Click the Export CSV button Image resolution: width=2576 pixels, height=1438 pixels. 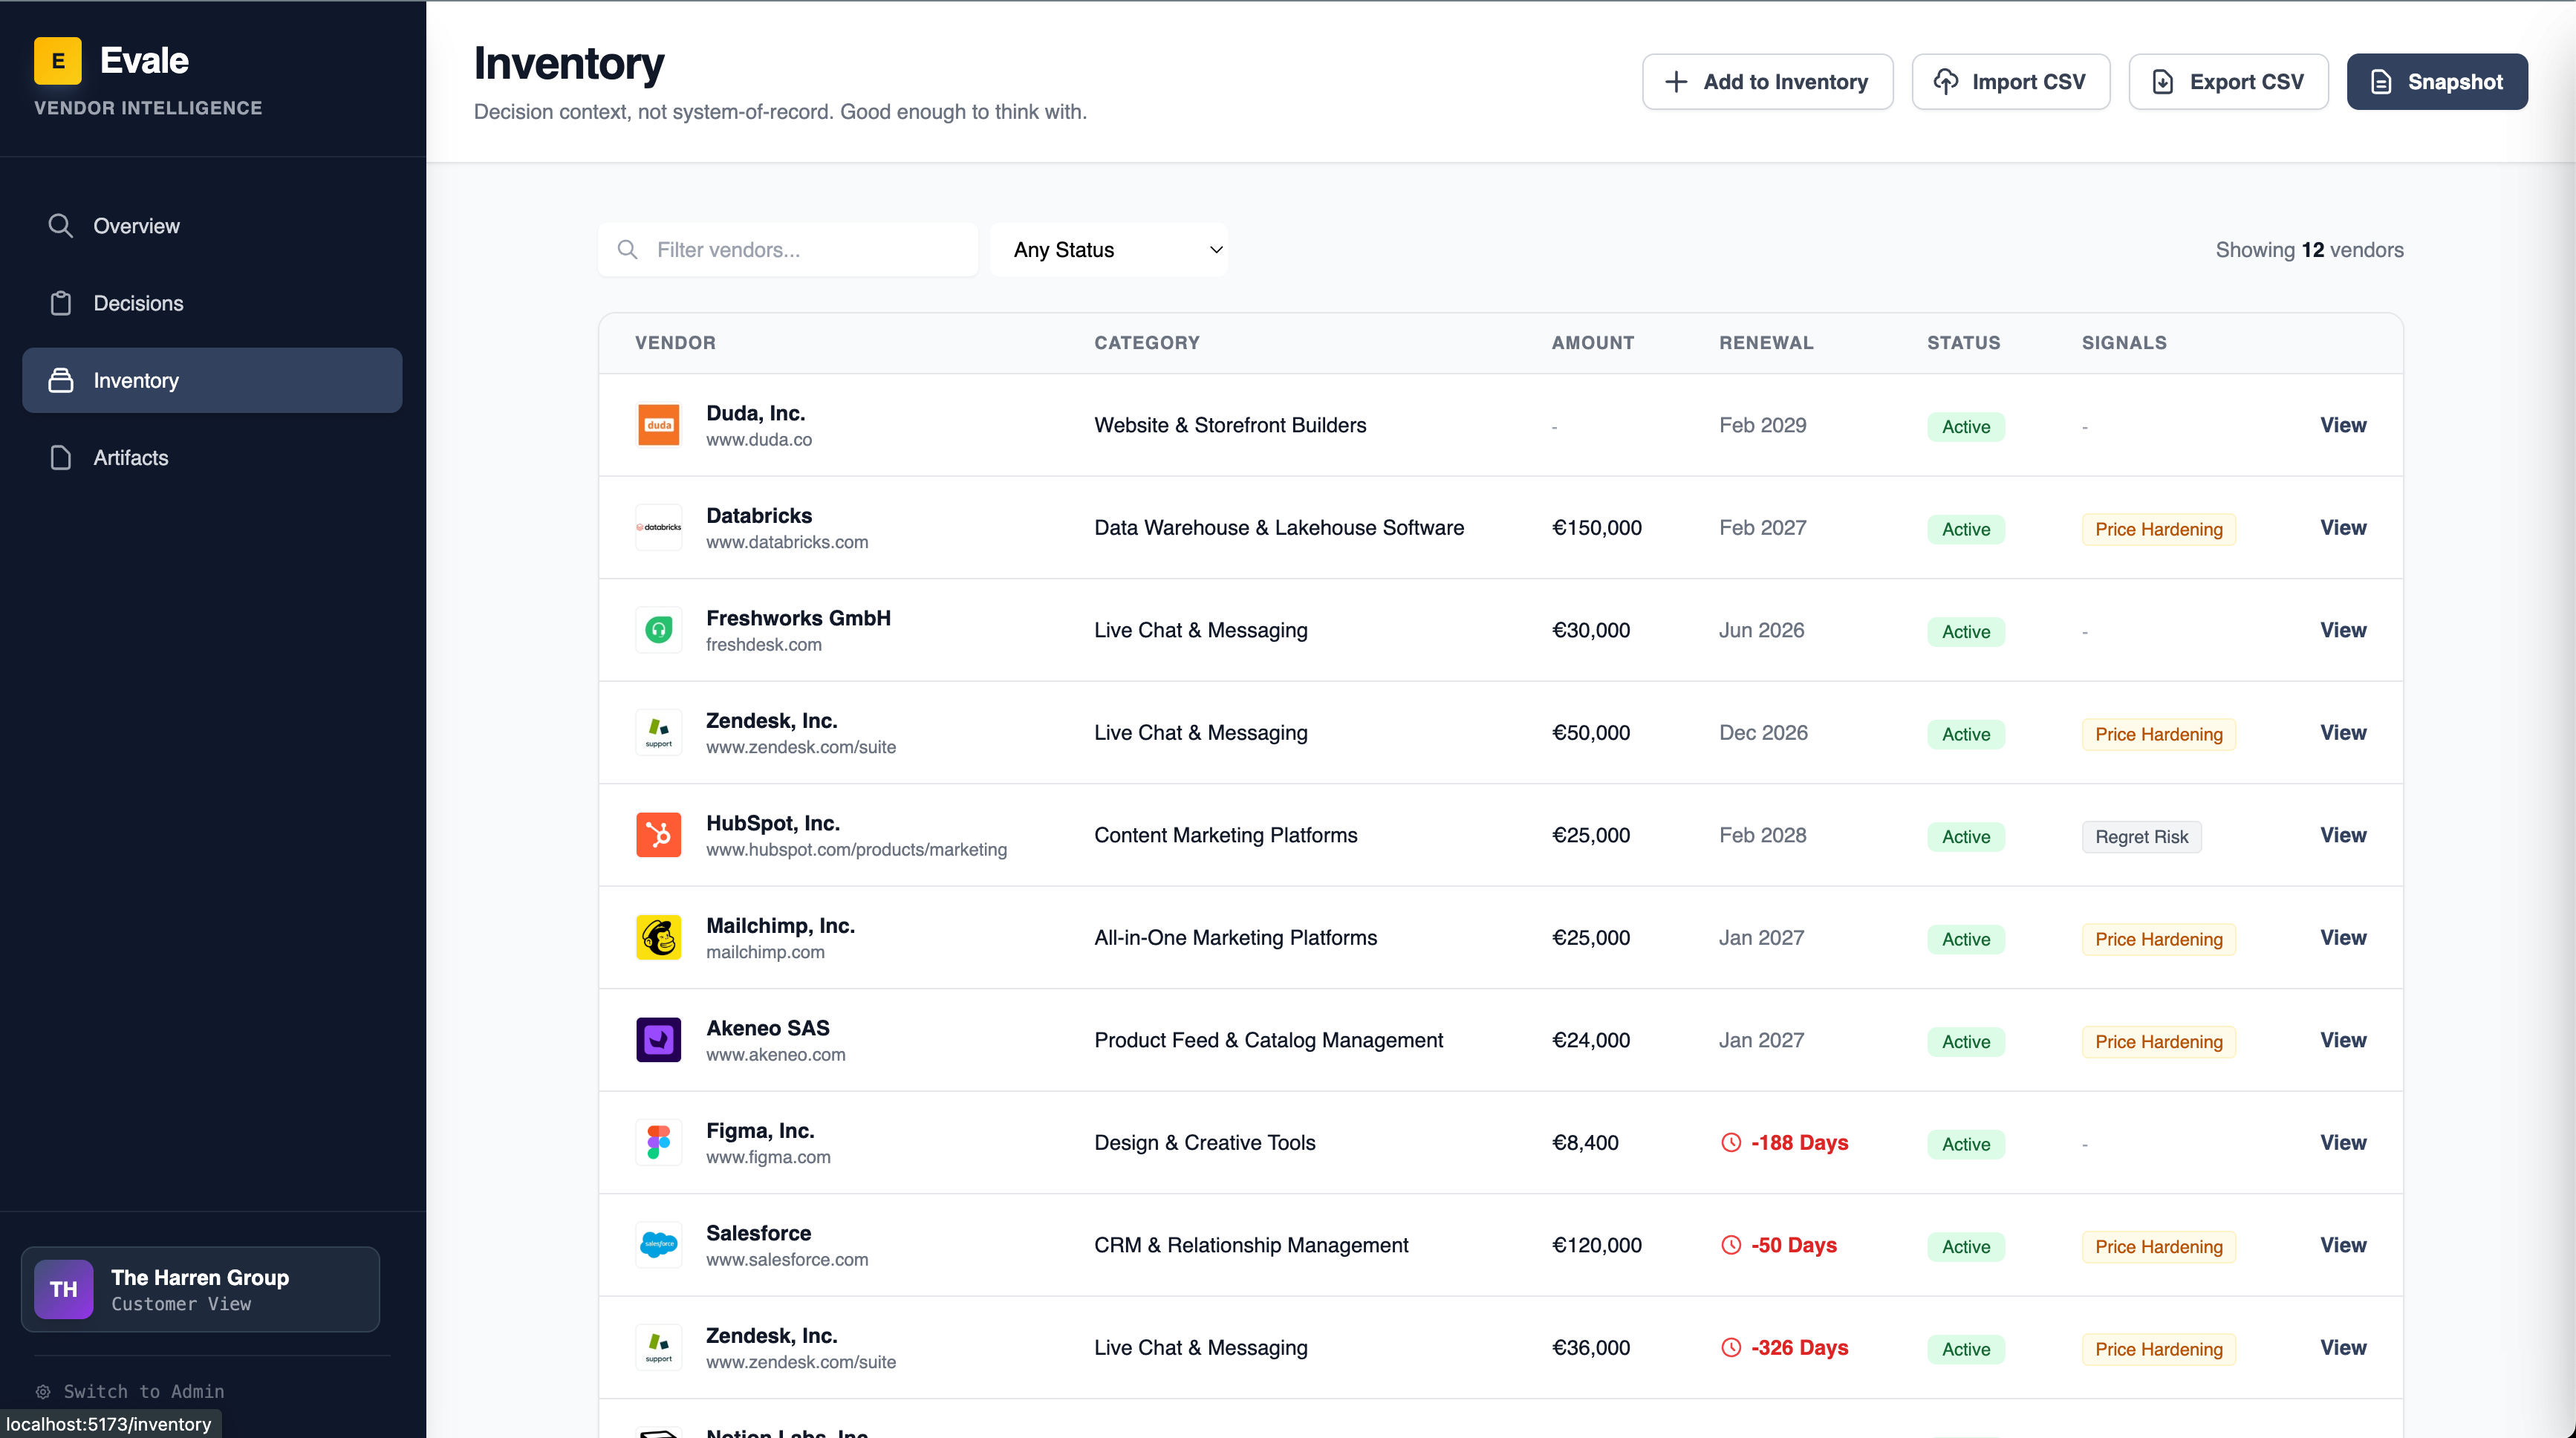2227,82
